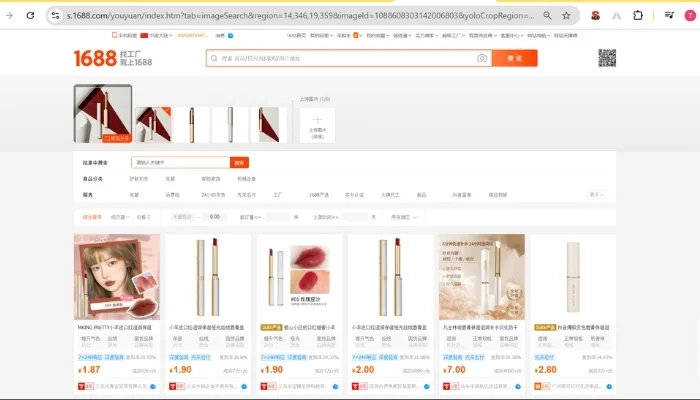Click the zoom magnifier icon in address bar
This screenshot has height=400, width=700.
point(547,16)
